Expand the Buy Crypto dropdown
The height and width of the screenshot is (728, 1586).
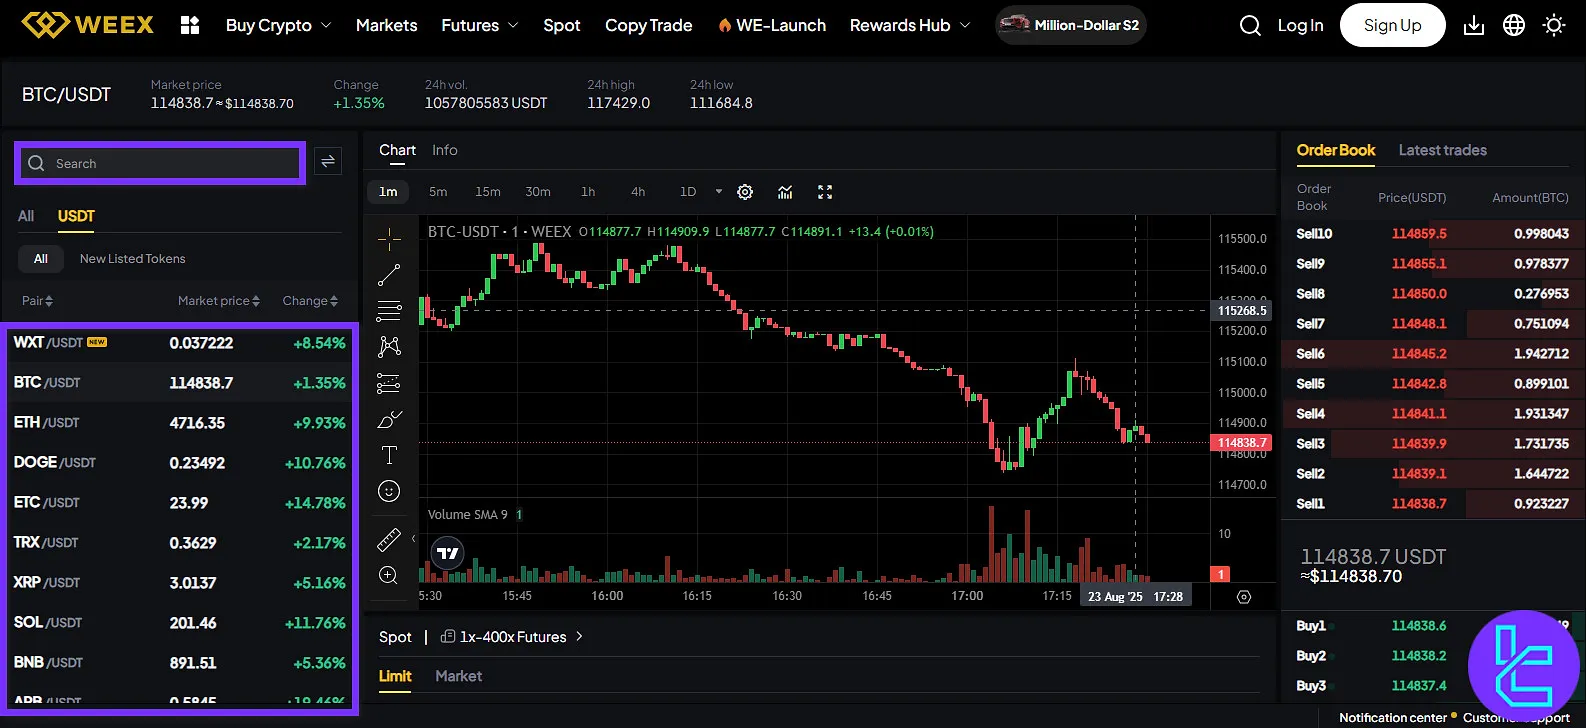(x=278, y=25)
